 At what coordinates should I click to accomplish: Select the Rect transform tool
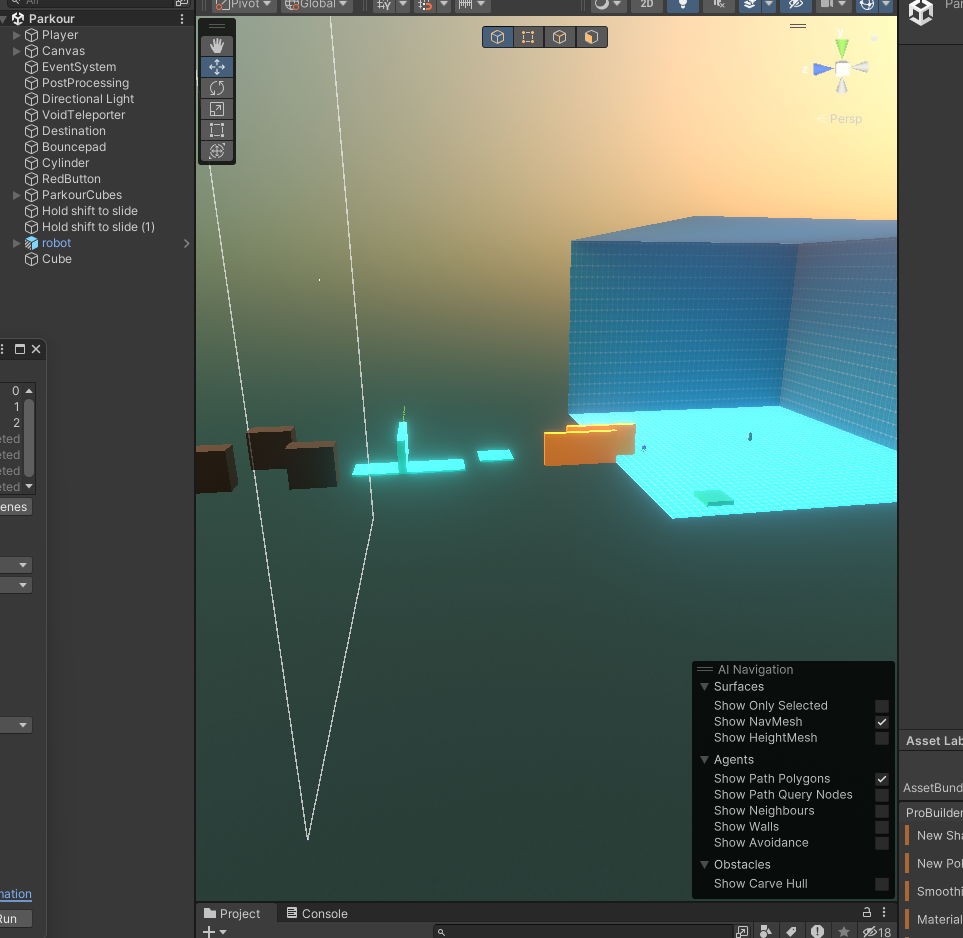click(217, 130)
